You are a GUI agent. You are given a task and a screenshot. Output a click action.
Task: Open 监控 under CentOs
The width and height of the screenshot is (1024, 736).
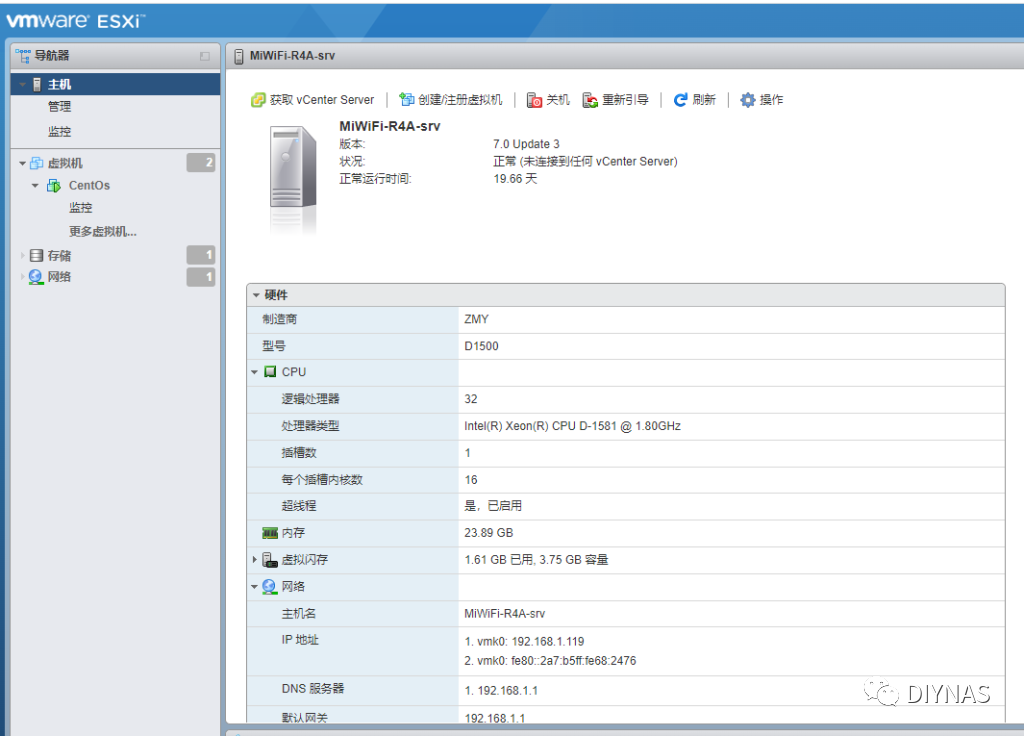(x=81, y=208)
